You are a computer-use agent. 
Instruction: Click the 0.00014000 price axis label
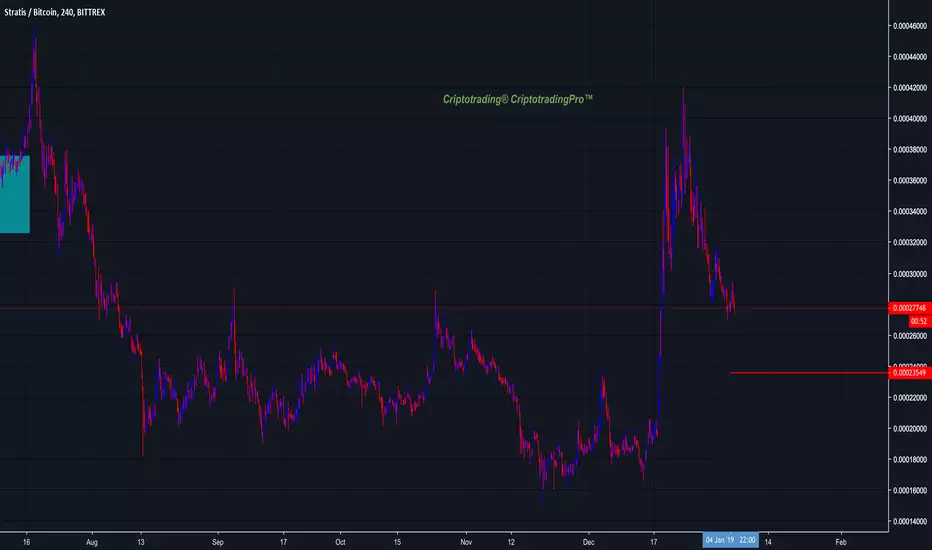(x=910, y=521)
